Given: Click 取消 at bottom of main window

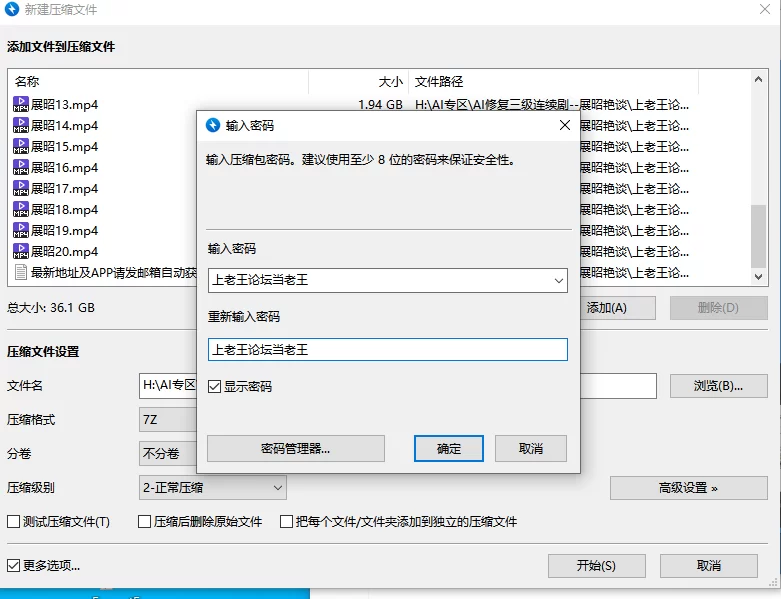Looking at the screenshot, I should [x=709, y=566].
